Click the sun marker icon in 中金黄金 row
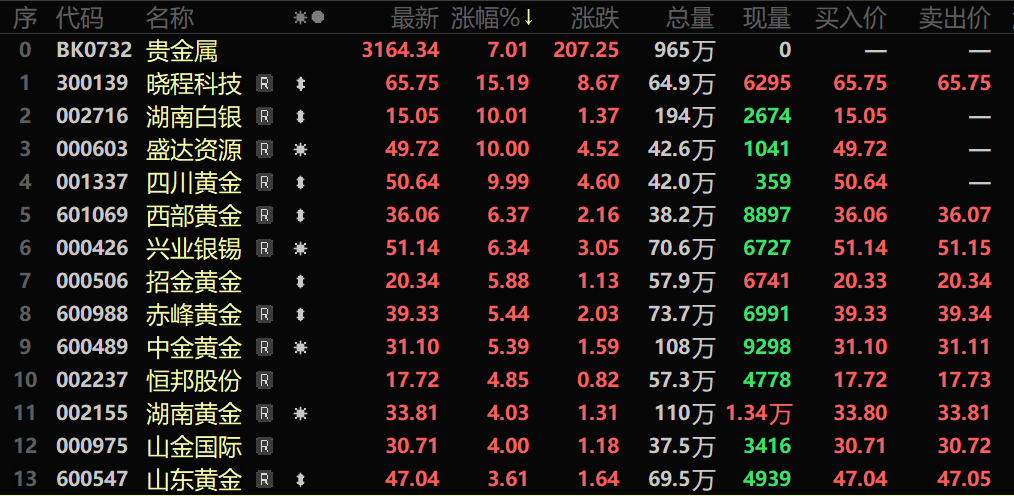The height and width of the screenshot is (496, 1014). (x=300, y=347)
